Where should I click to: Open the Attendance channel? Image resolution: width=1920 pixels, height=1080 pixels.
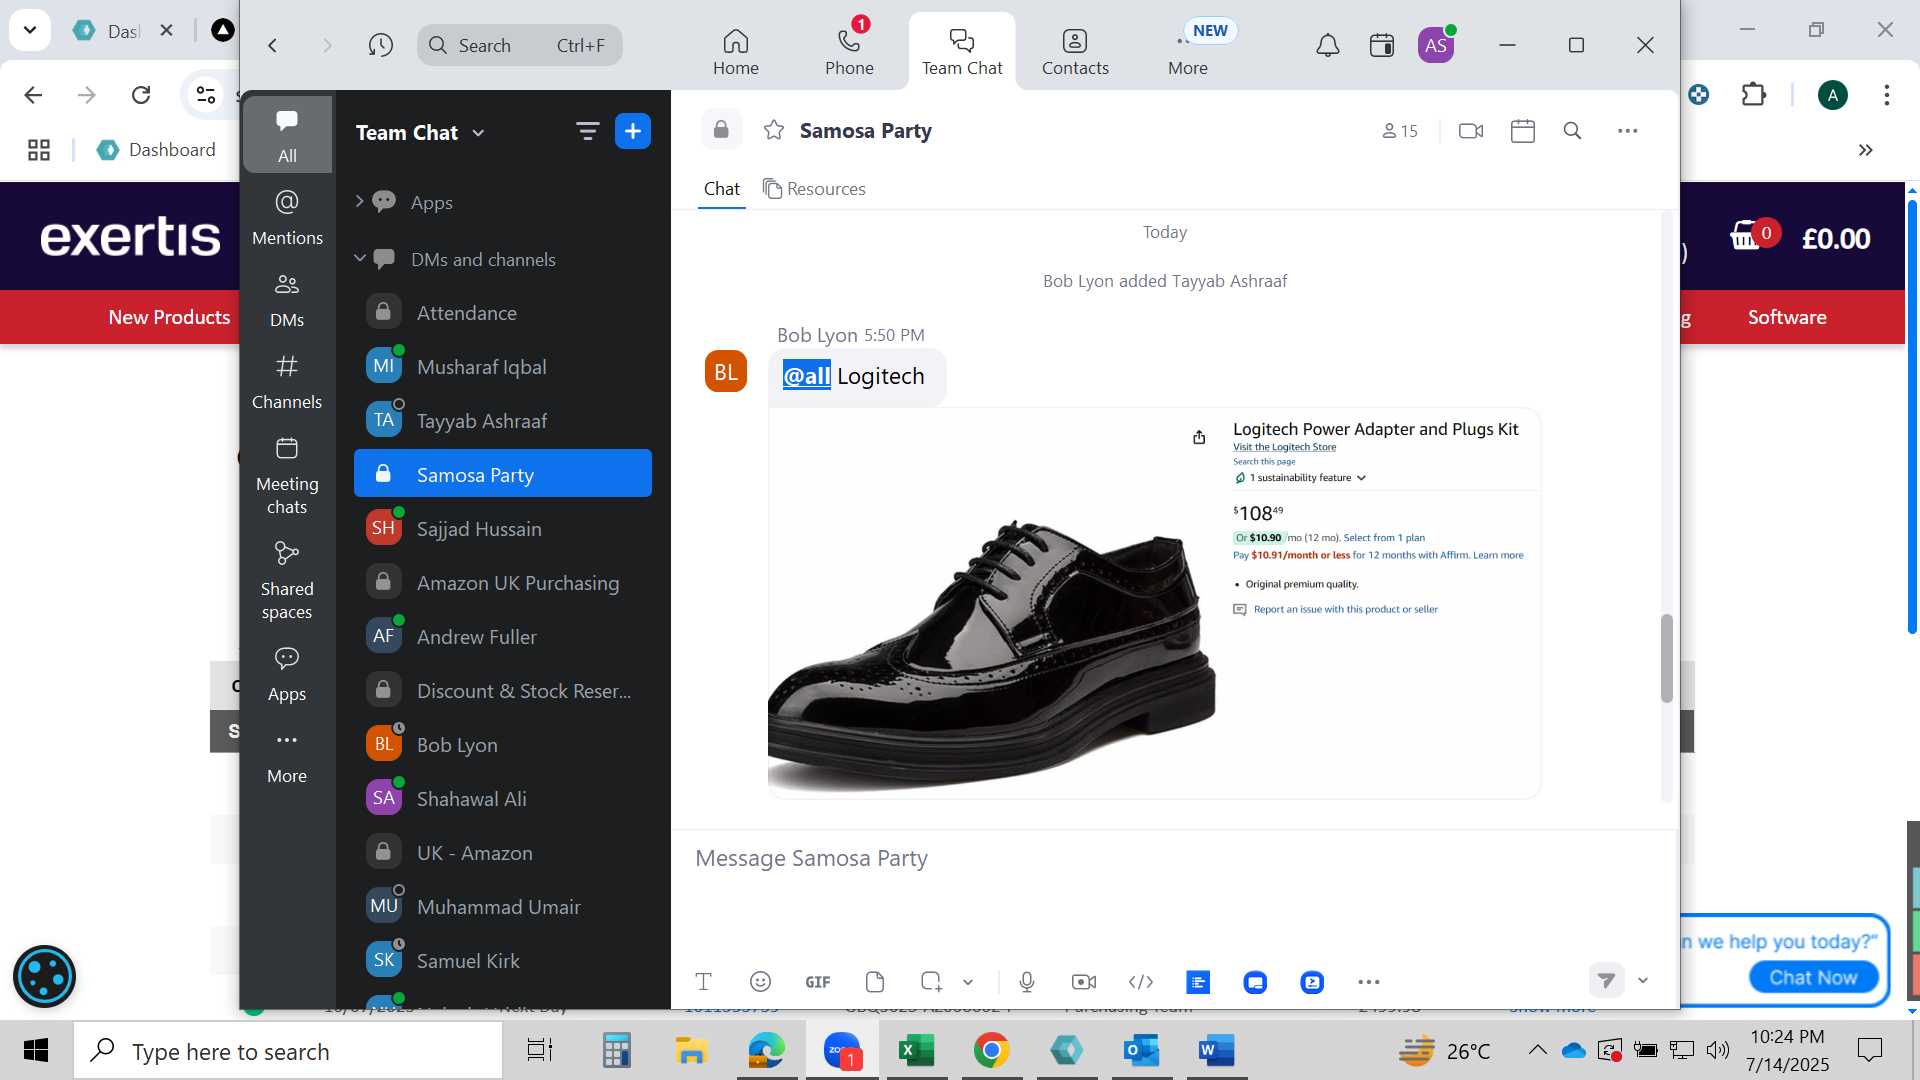coord(502,313)
